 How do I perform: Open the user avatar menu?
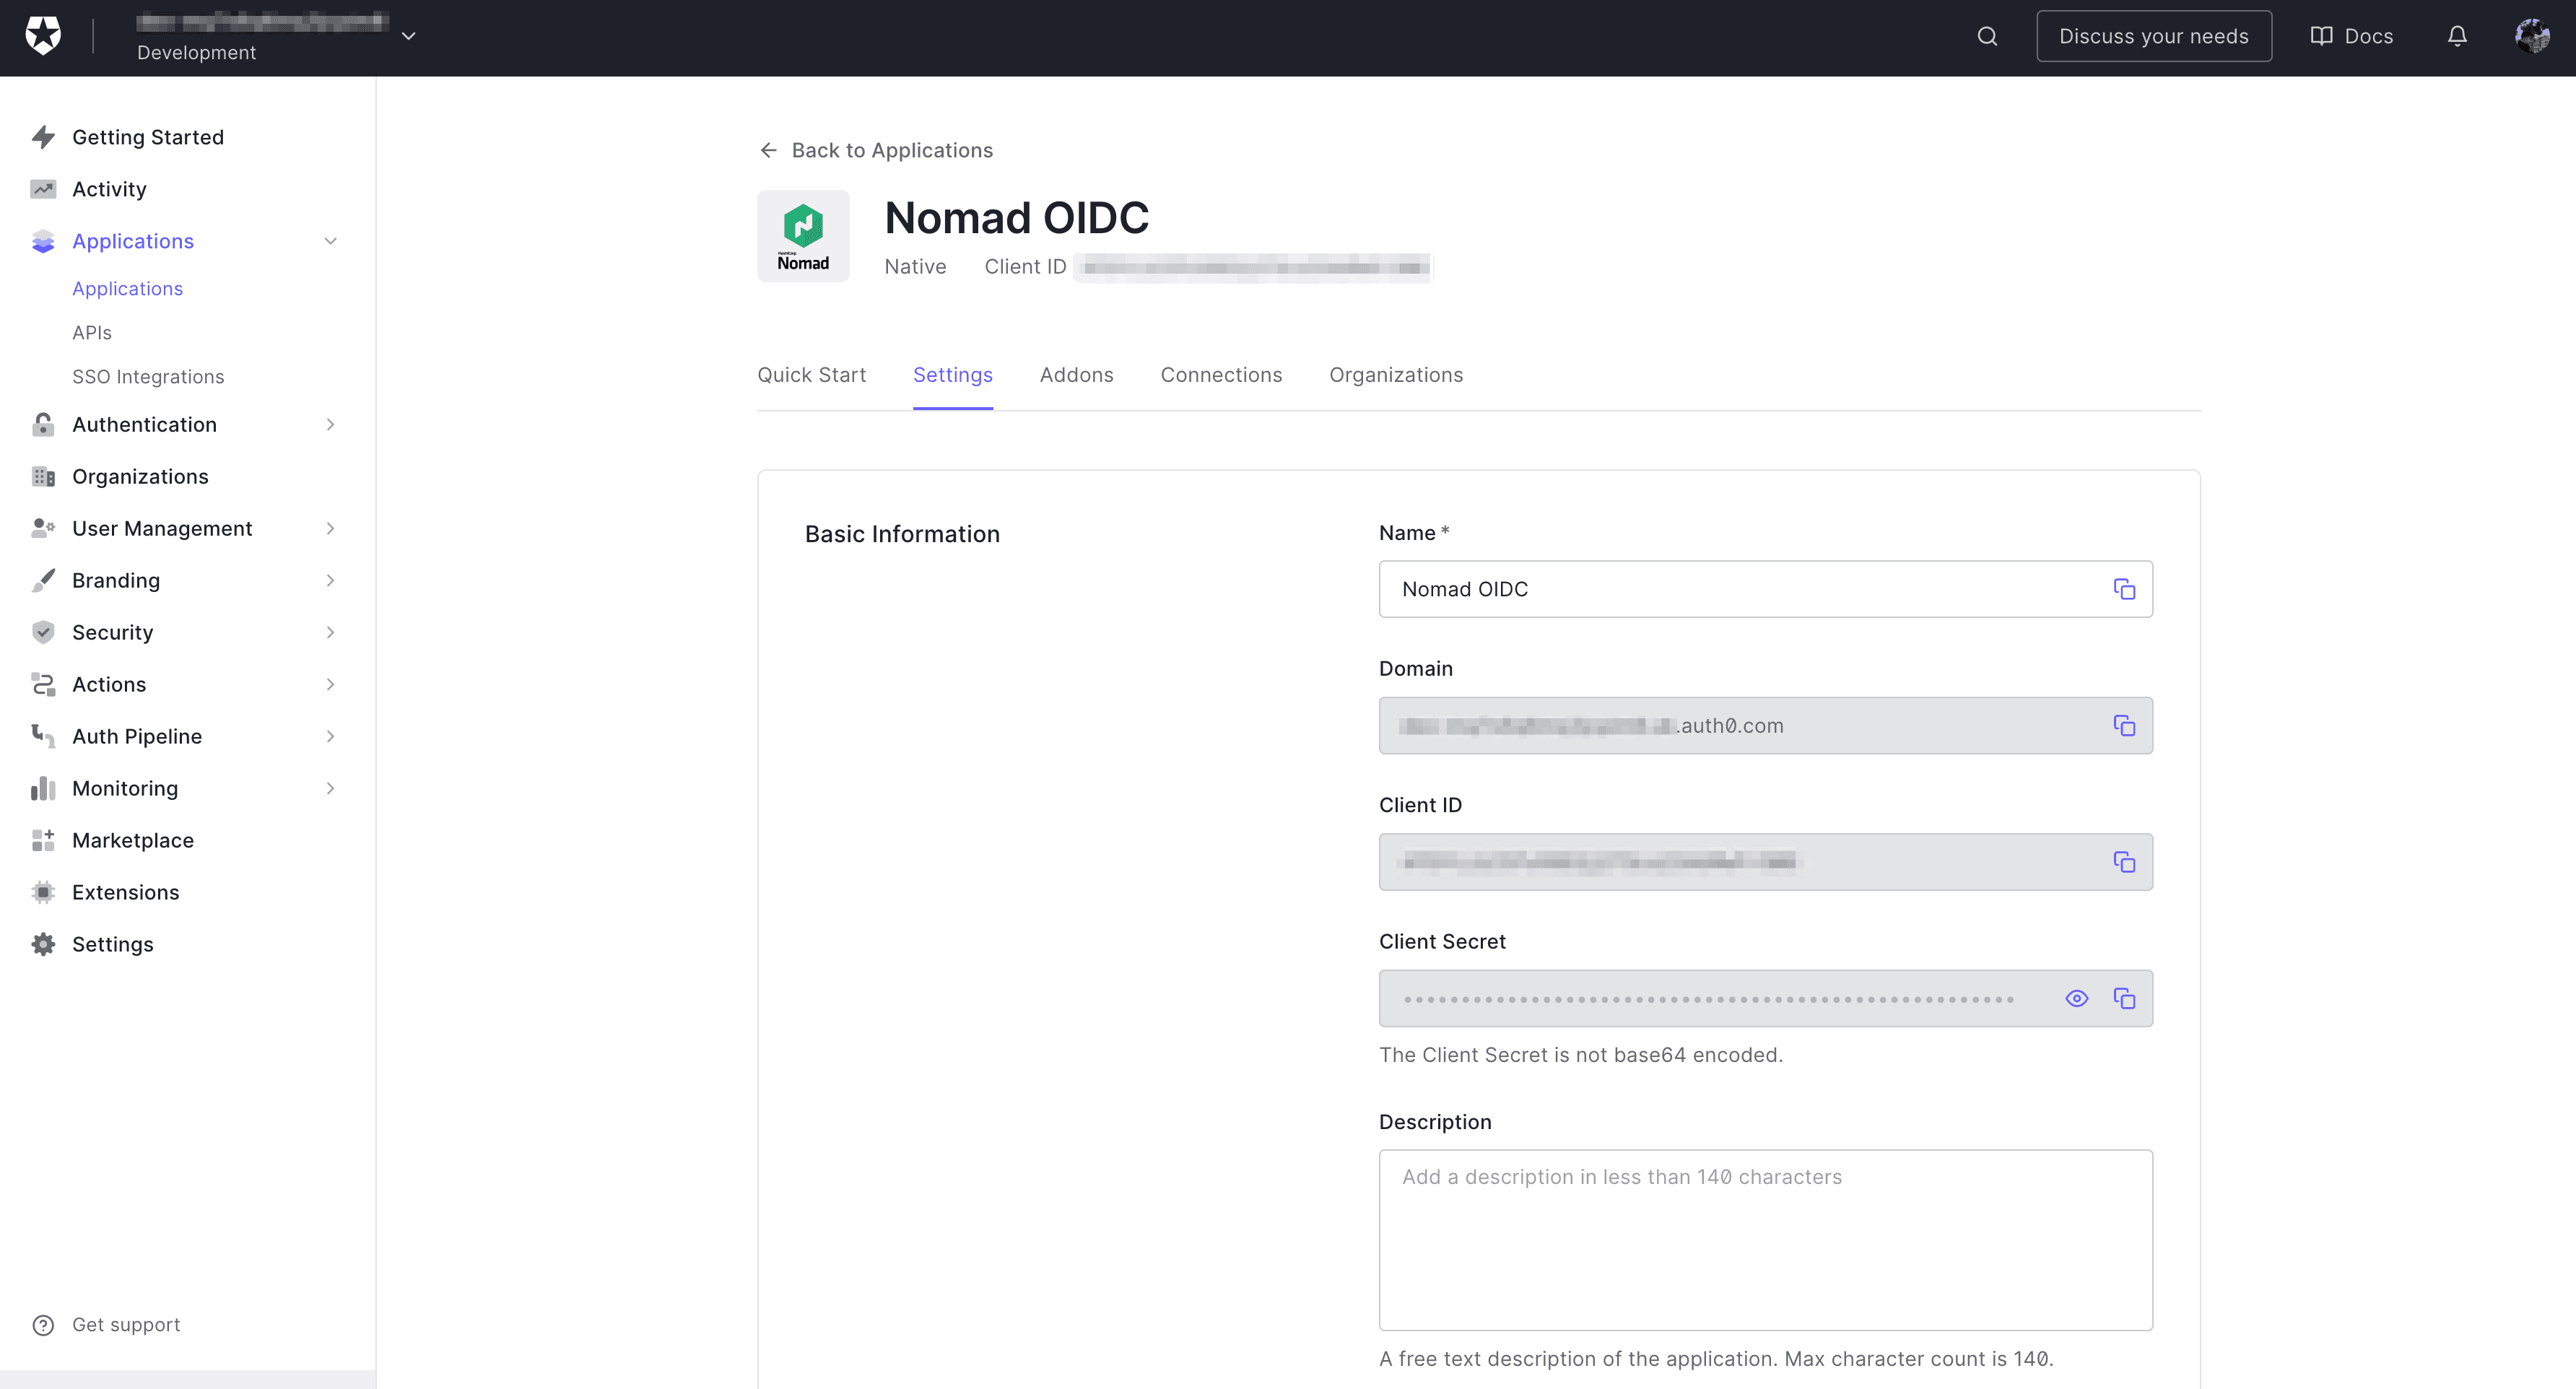coord(2532,37)
